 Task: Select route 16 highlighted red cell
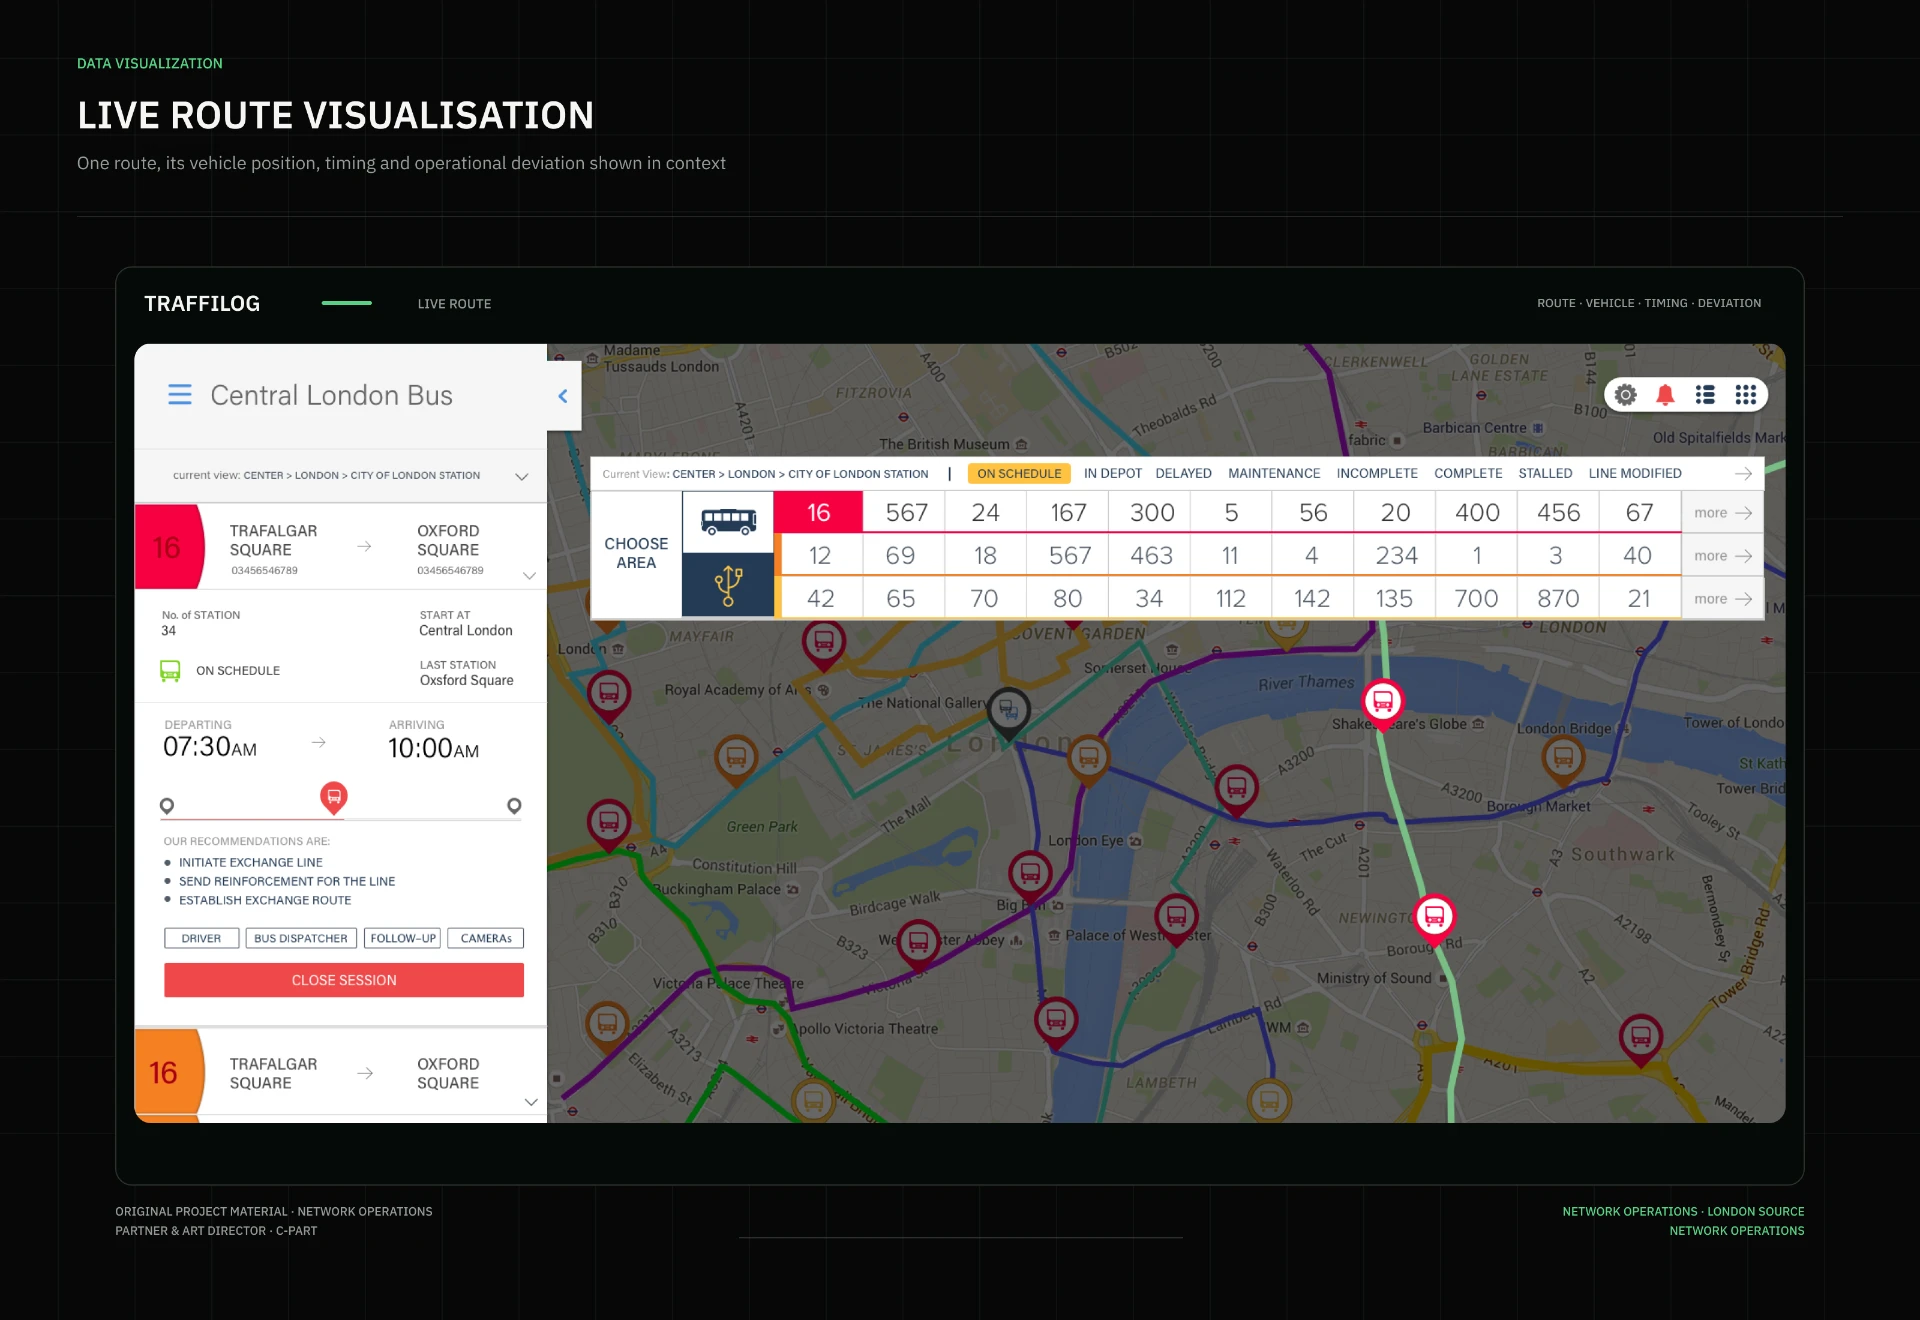818,513
